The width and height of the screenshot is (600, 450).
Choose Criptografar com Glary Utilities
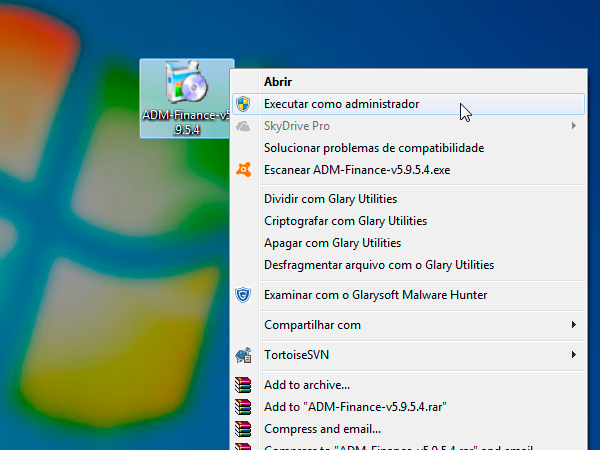(x=408, y=221)
